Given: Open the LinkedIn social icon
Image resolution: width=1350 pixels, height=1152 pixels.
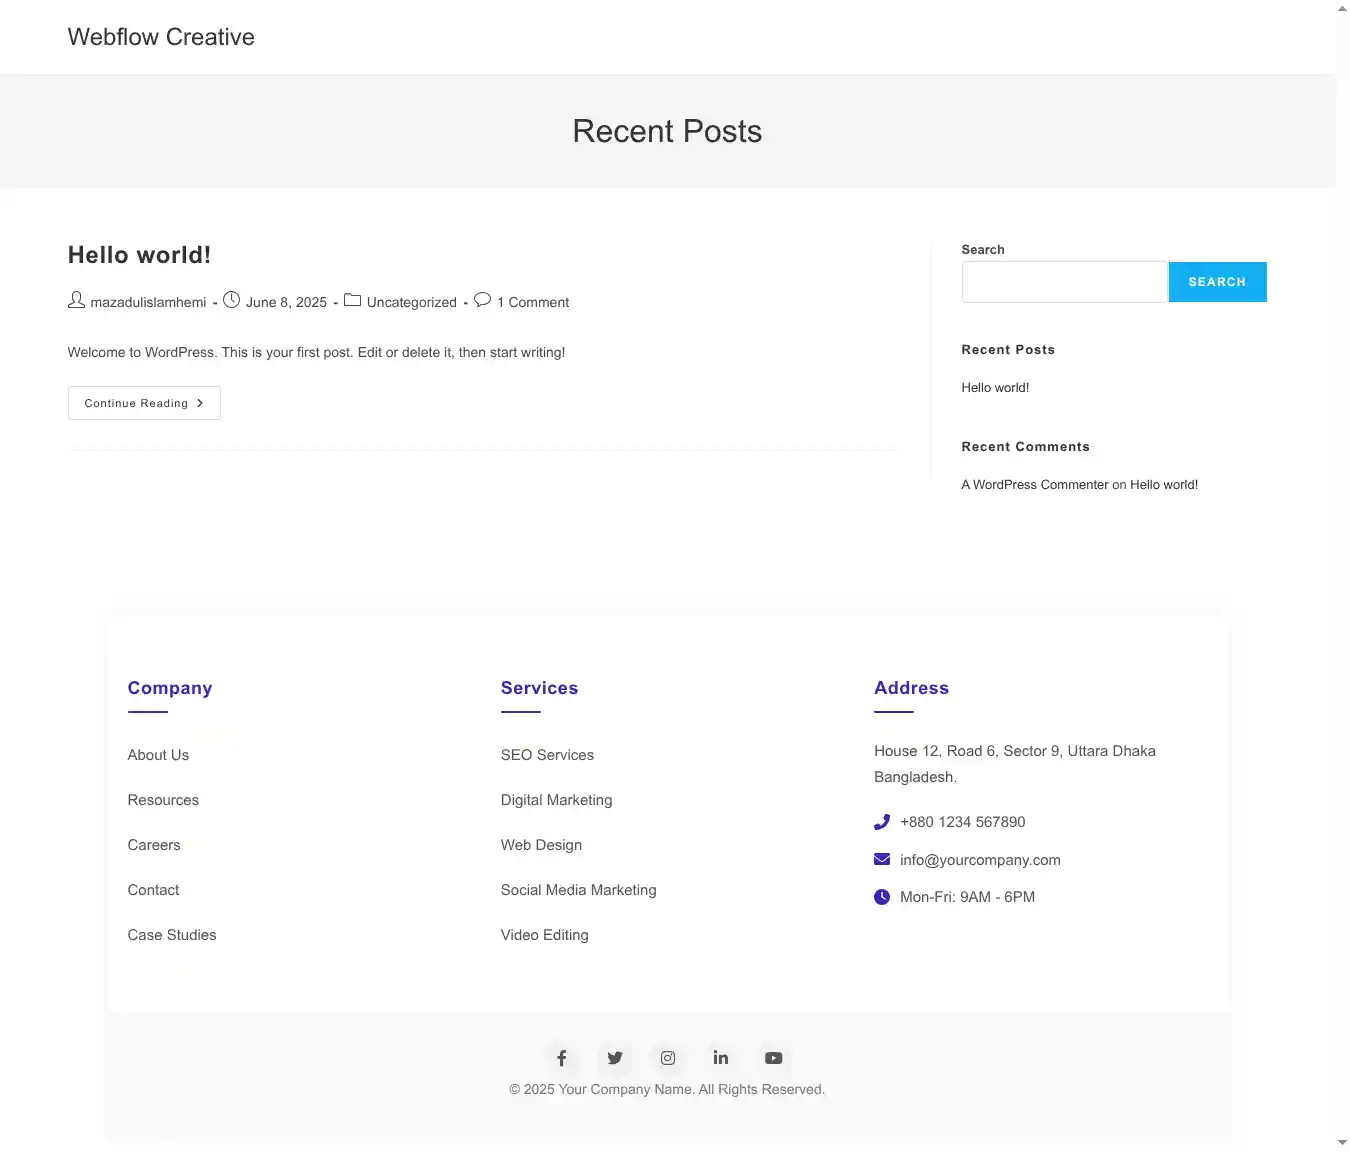Looking at the screenshot, I should coord(721,1058).
